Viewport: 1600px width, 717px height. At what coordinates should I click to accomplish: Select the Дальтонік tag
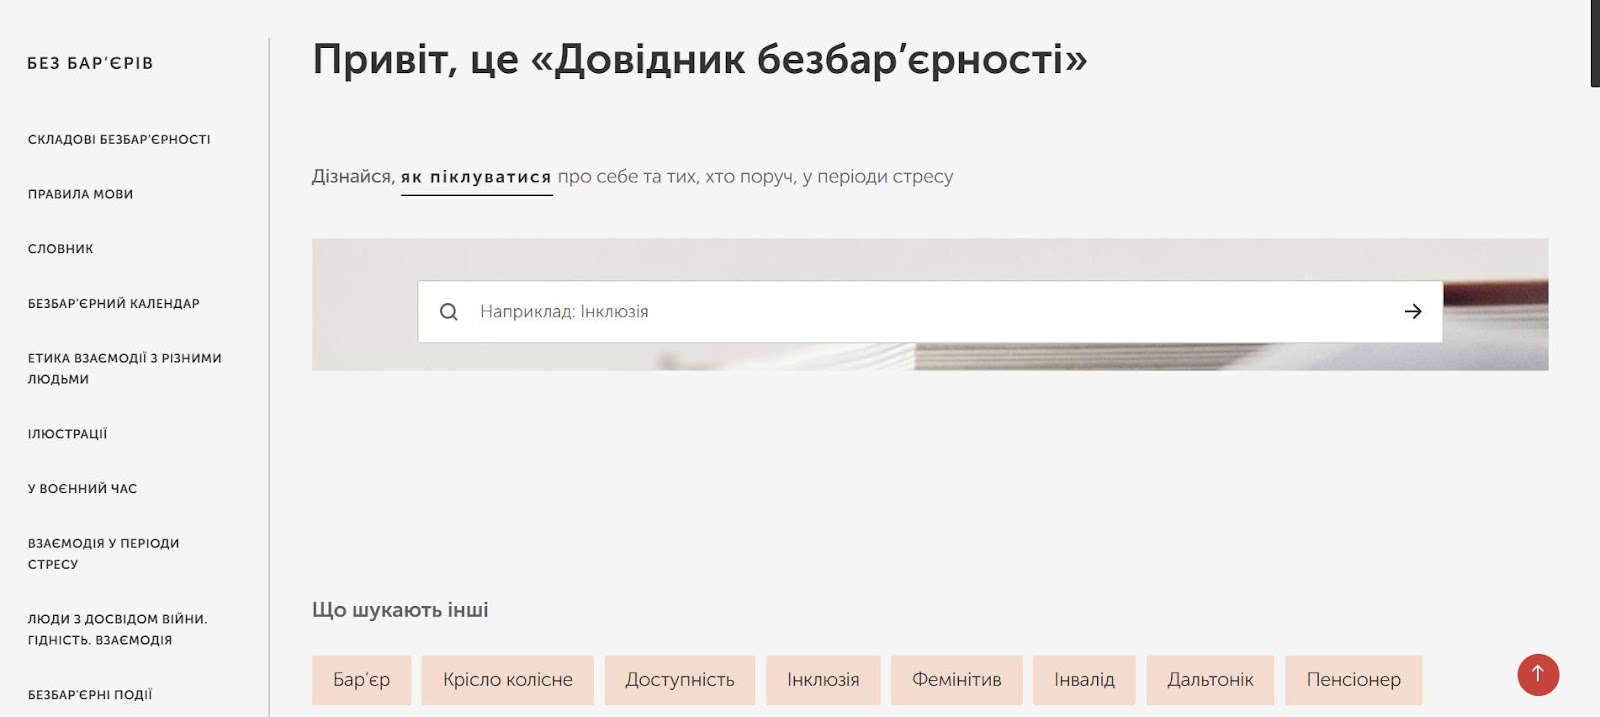pyautogui.click(x=1210, y=680)
